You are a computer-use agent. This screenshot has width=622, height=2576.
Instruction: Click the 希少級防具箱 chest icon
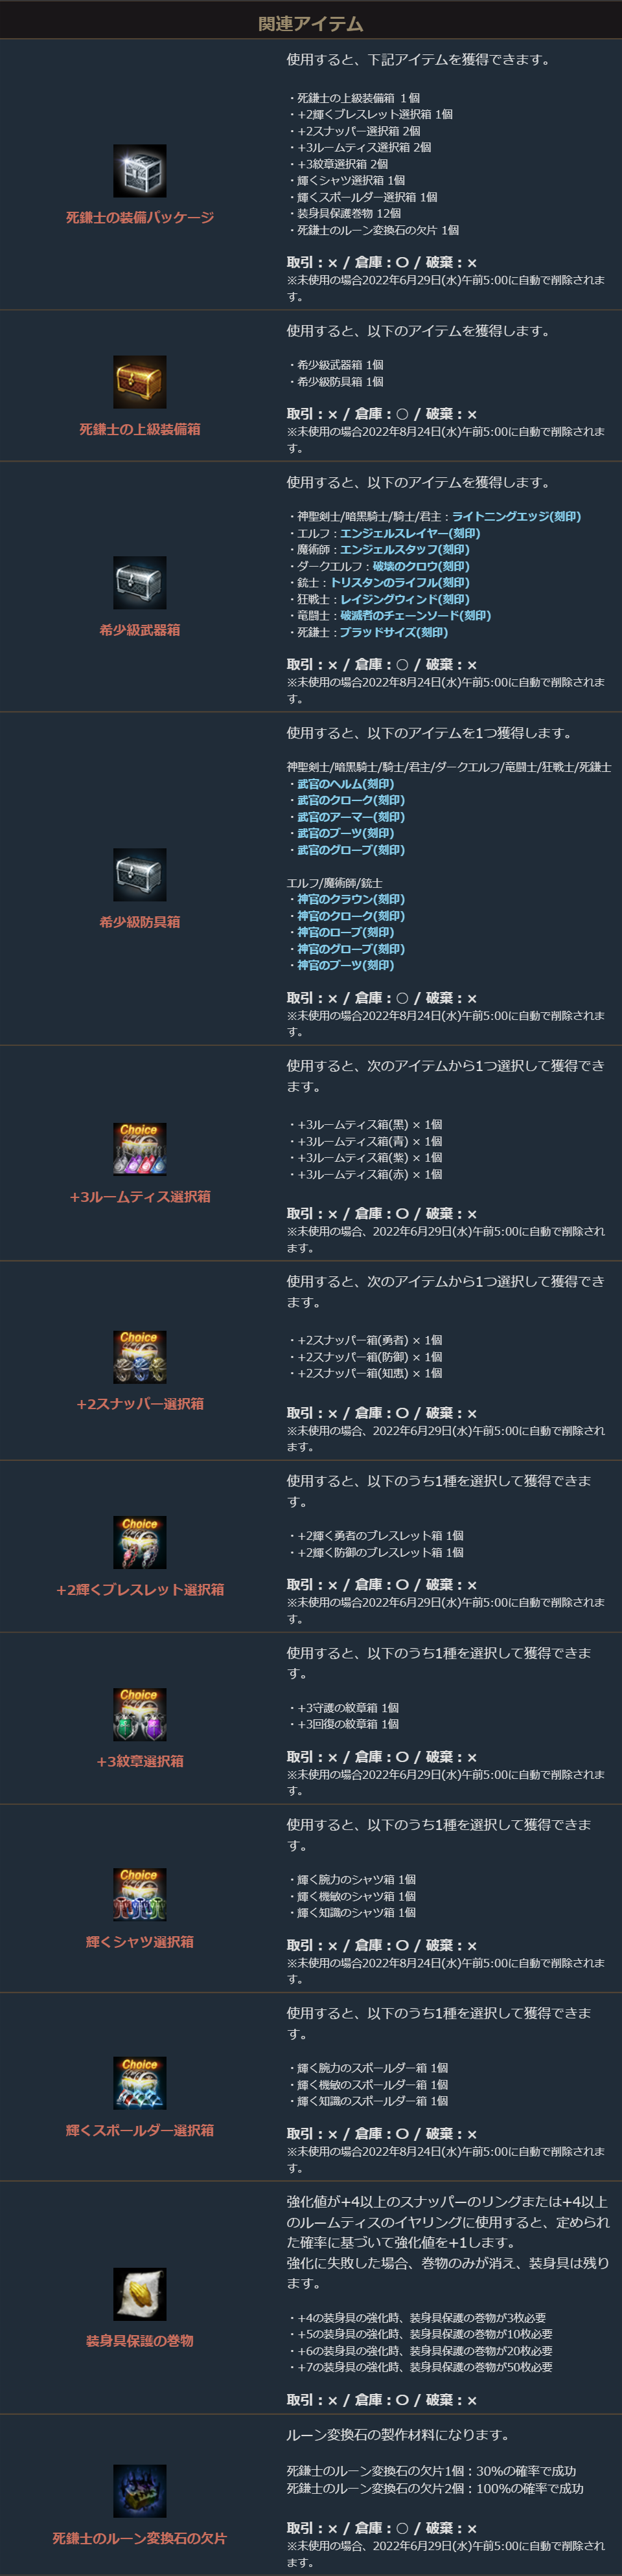tap(140, 875)
